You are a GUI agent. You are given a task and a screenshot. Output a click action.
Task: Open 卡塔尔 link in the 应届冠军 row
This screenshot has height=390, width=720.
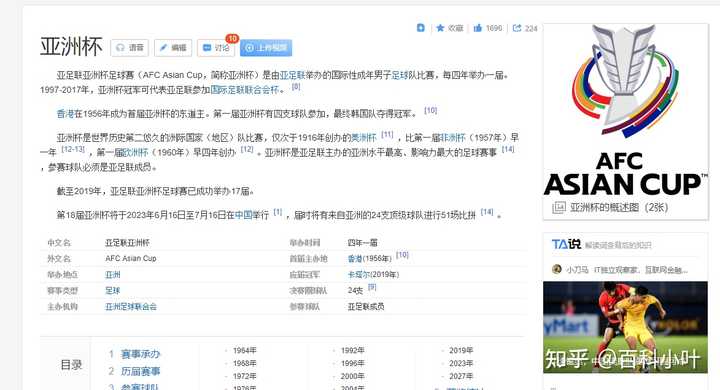(x=359, y=275)
